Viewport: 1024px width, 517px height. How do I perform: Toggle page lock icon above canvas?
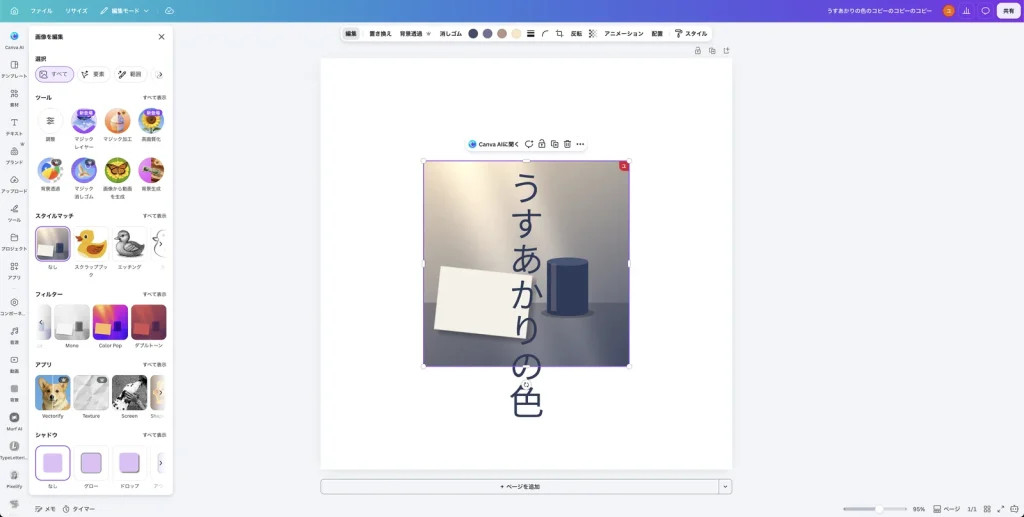pyautogui.click(x=697, y=51)
